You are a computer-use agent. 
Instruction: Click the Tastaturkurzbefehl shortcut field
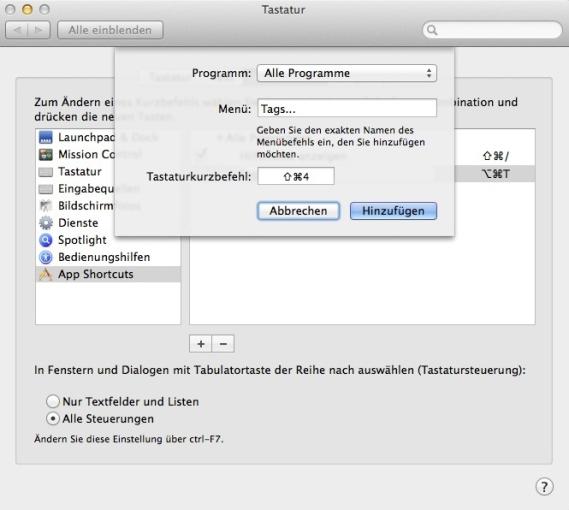296,176
